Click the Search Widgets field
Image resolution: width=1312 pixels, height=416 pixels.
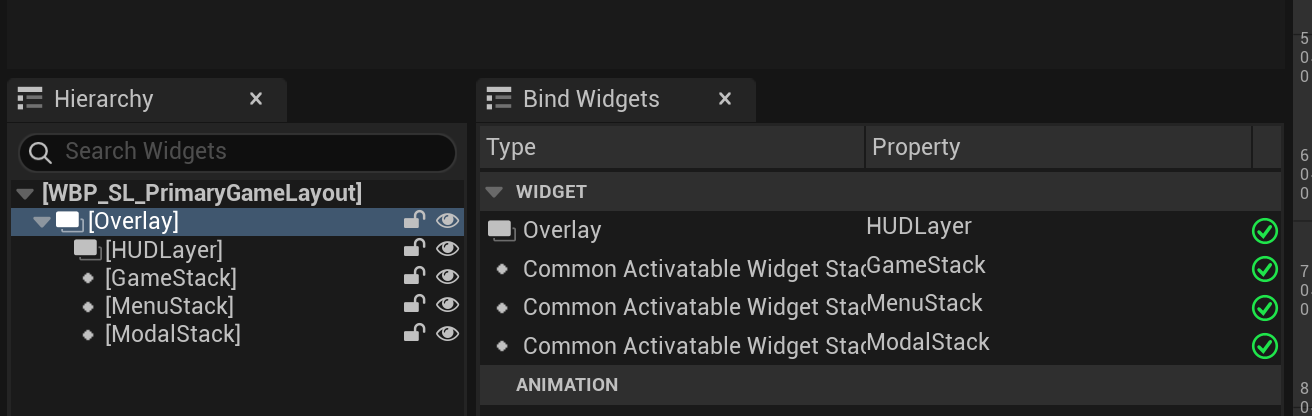coord(237,152)
